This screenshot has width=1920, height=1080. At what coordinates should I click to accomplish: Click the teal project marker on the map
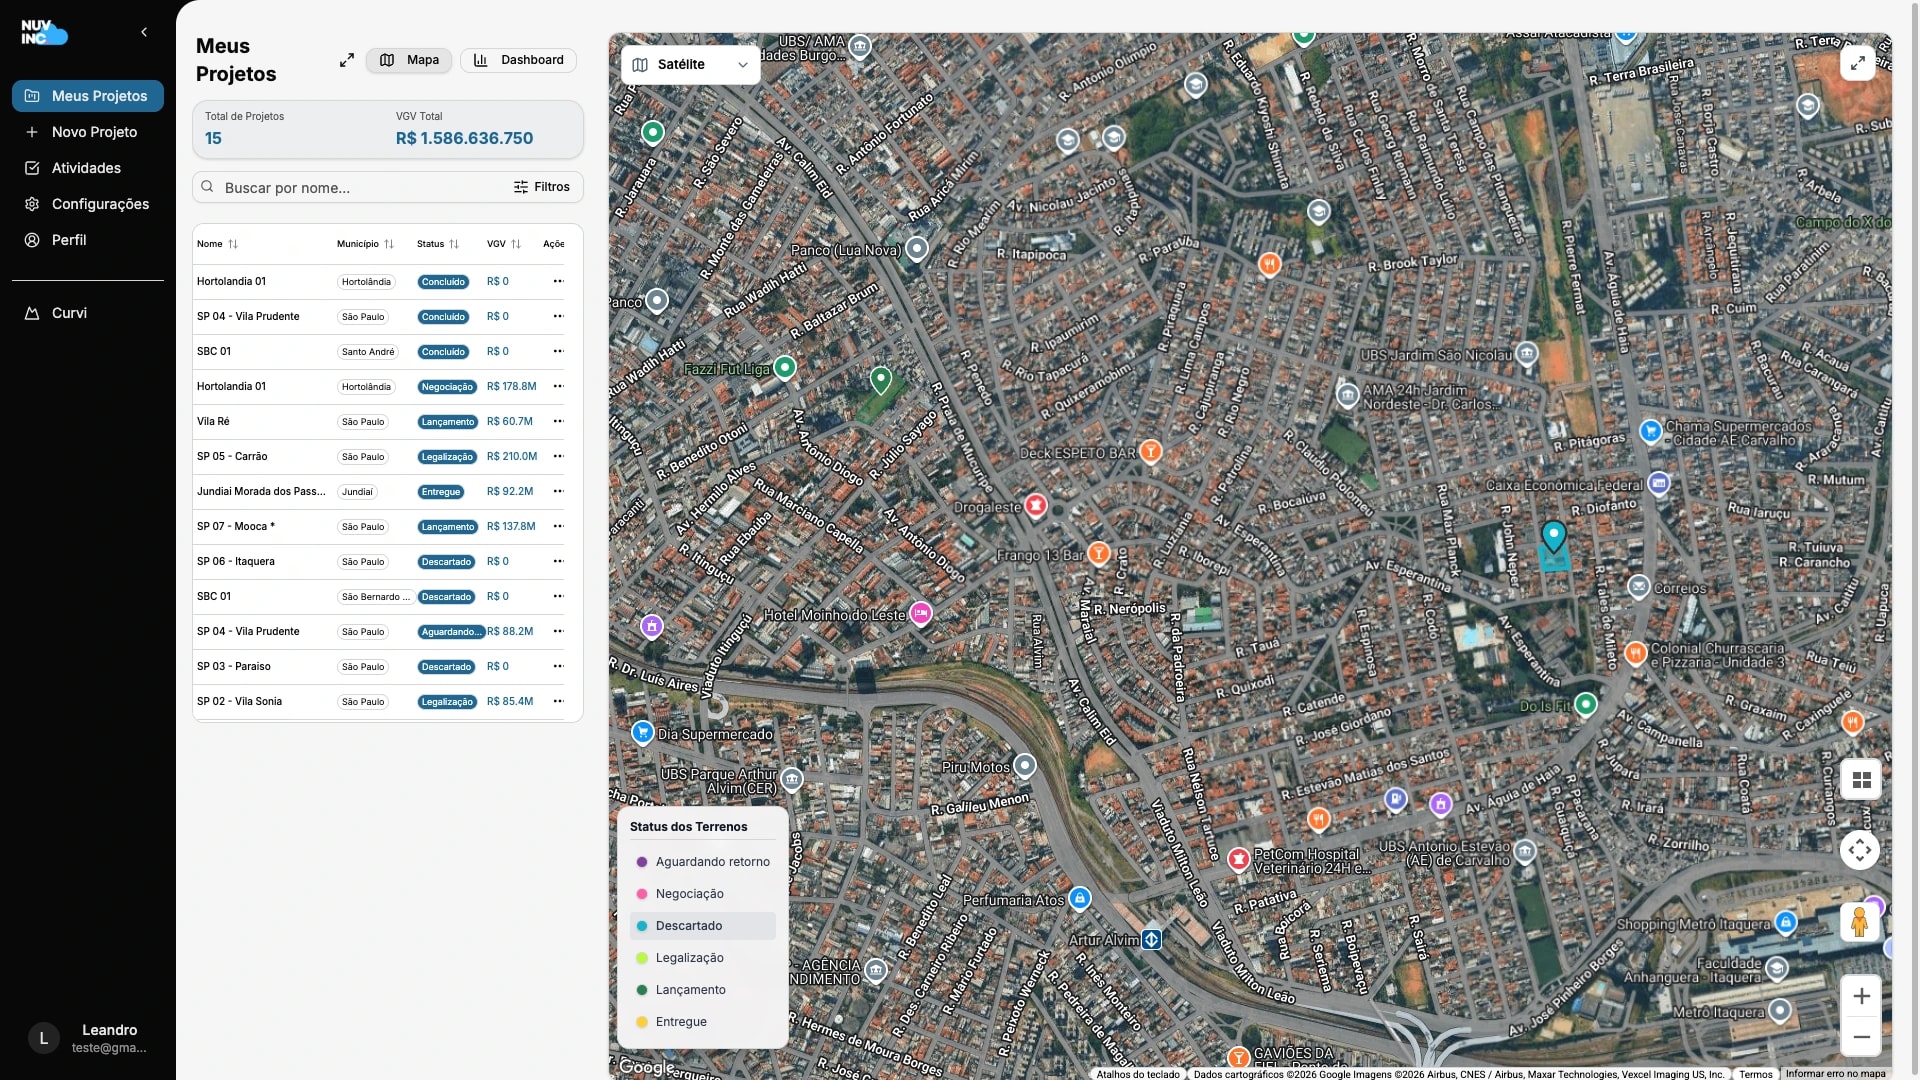click(1553, 536)
